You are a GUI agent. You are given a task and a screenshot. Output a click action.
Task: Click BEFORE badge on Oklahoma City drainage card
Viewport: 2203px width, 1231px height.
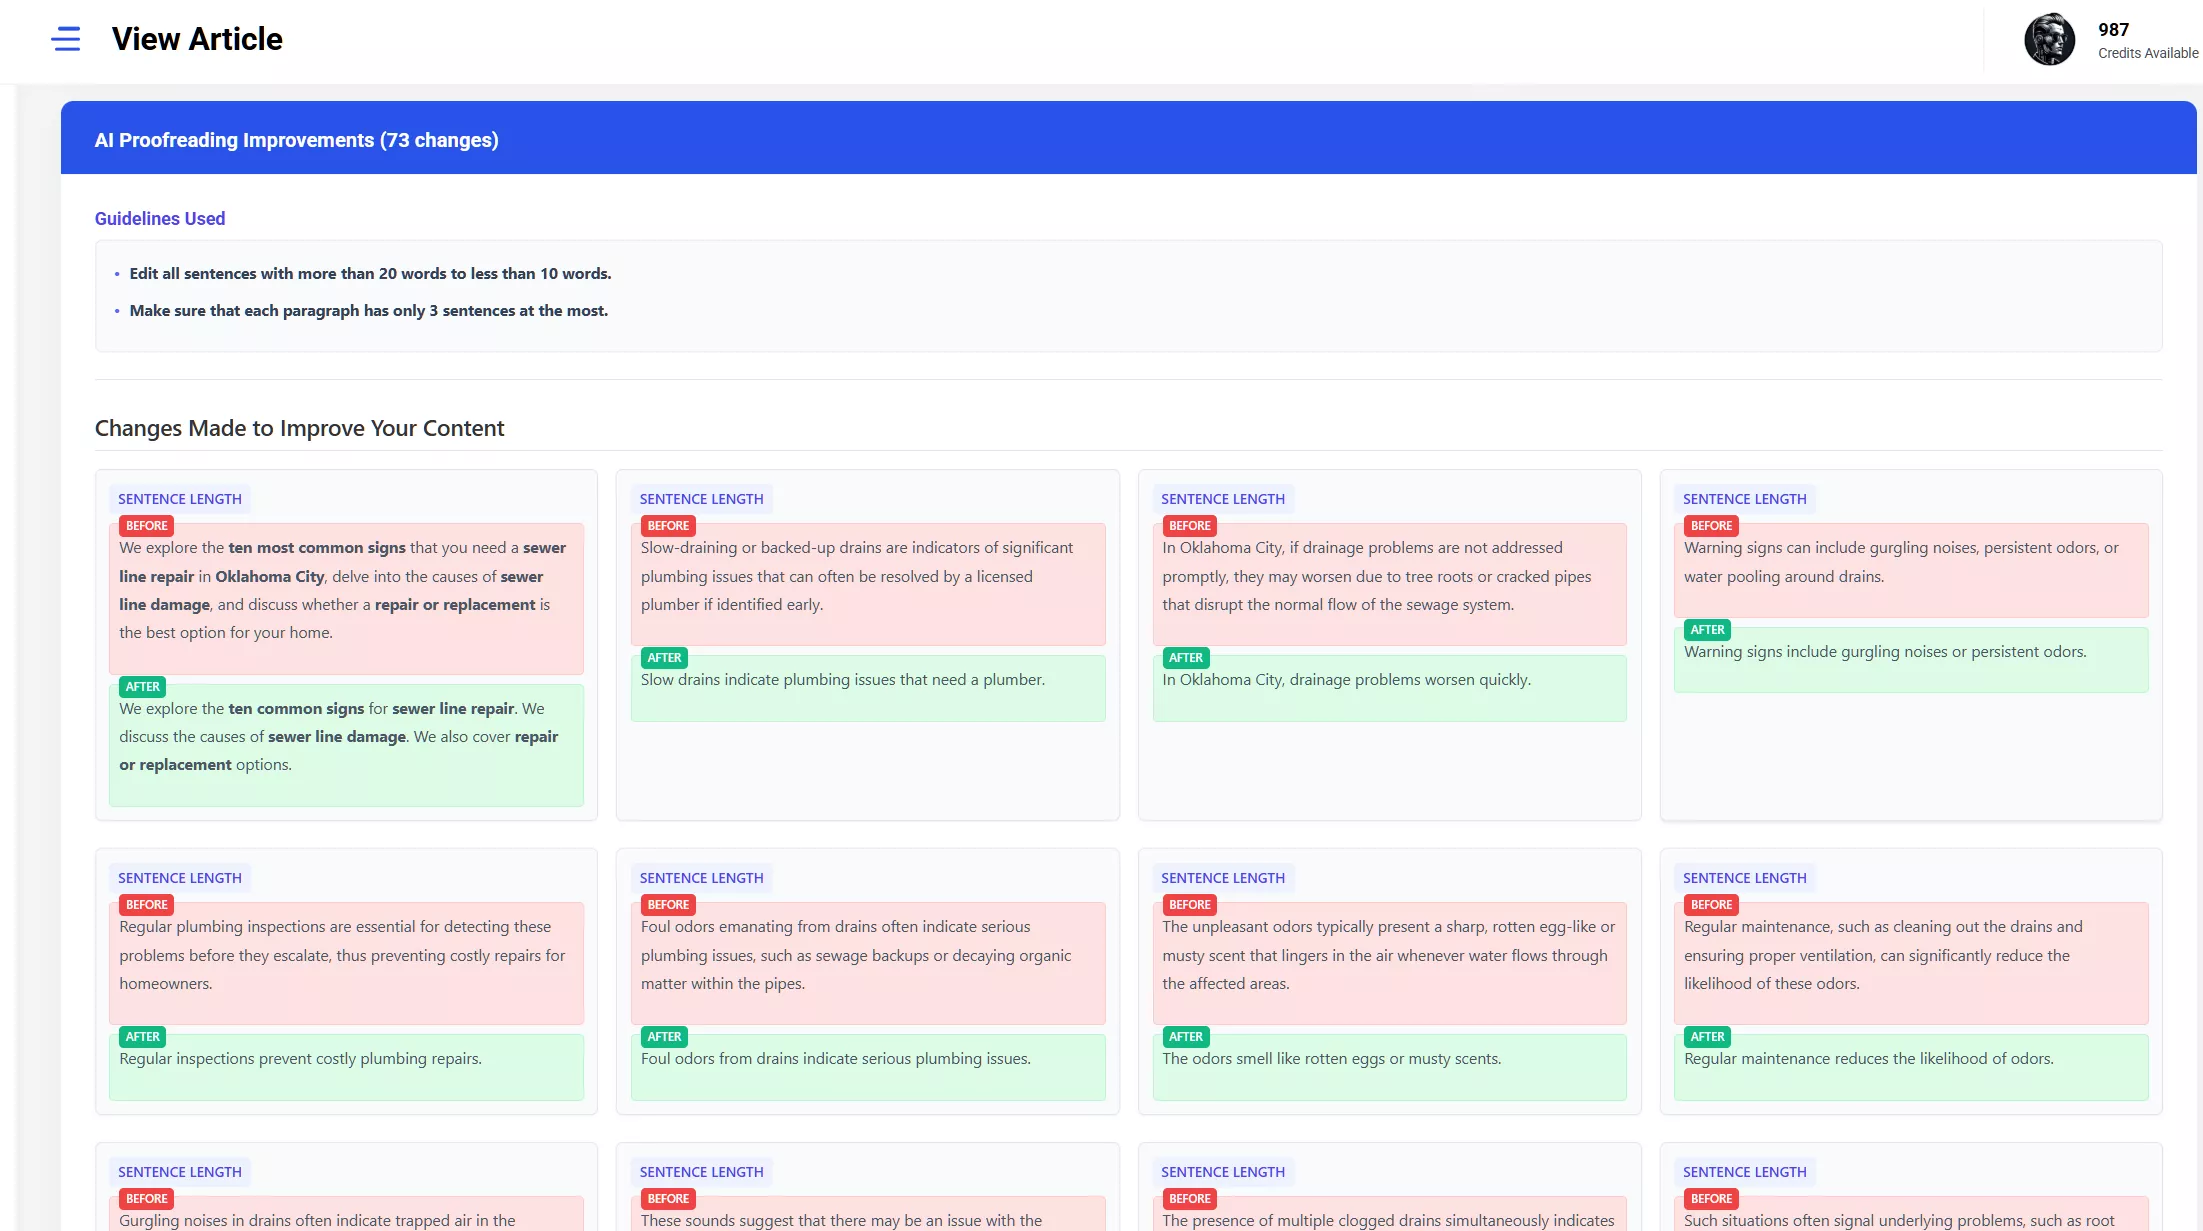point(1189,526)
